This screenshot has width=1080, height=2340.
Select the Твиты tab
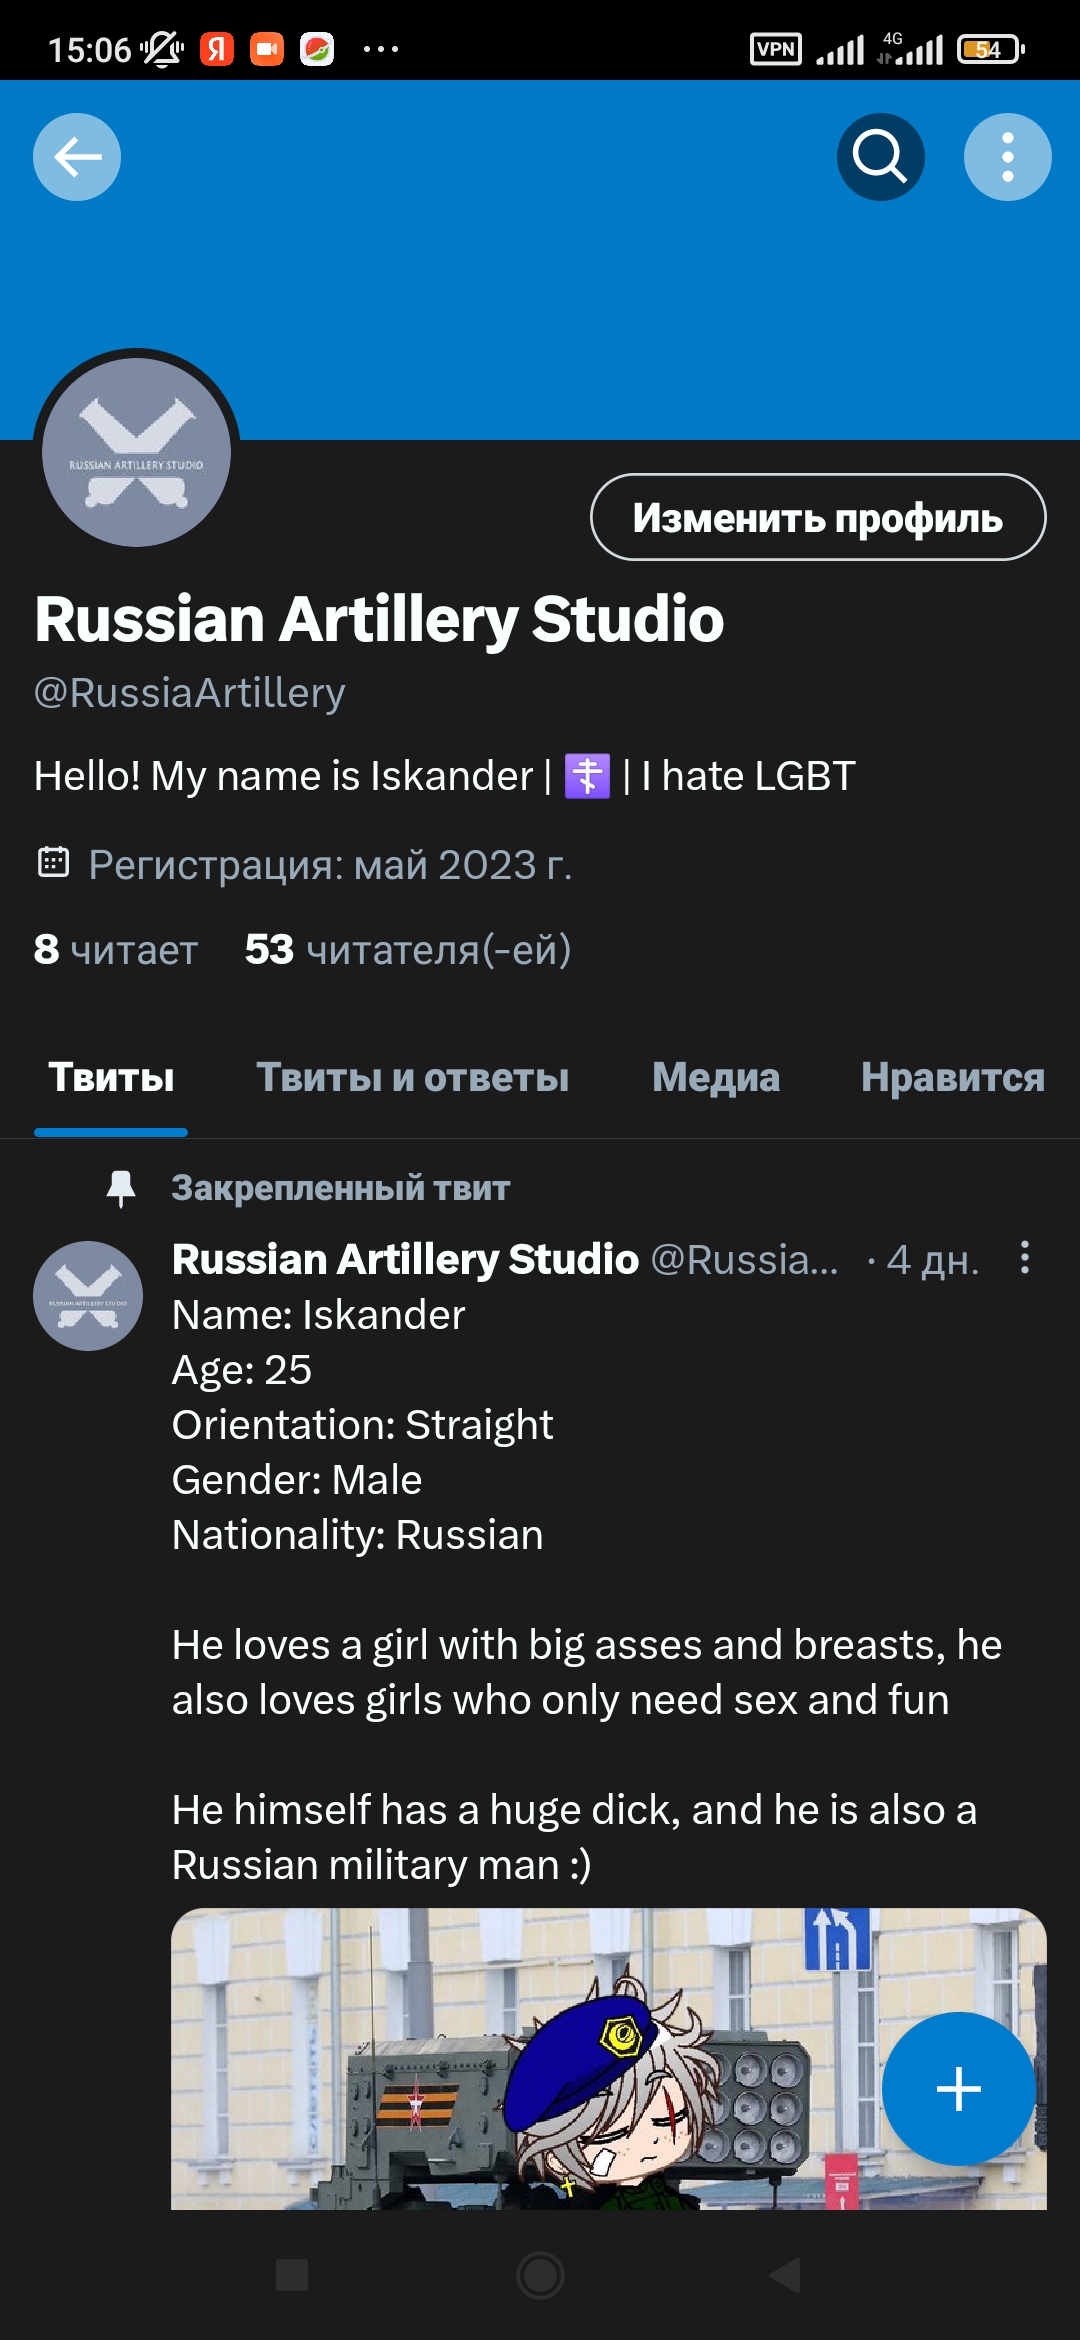110,1078
